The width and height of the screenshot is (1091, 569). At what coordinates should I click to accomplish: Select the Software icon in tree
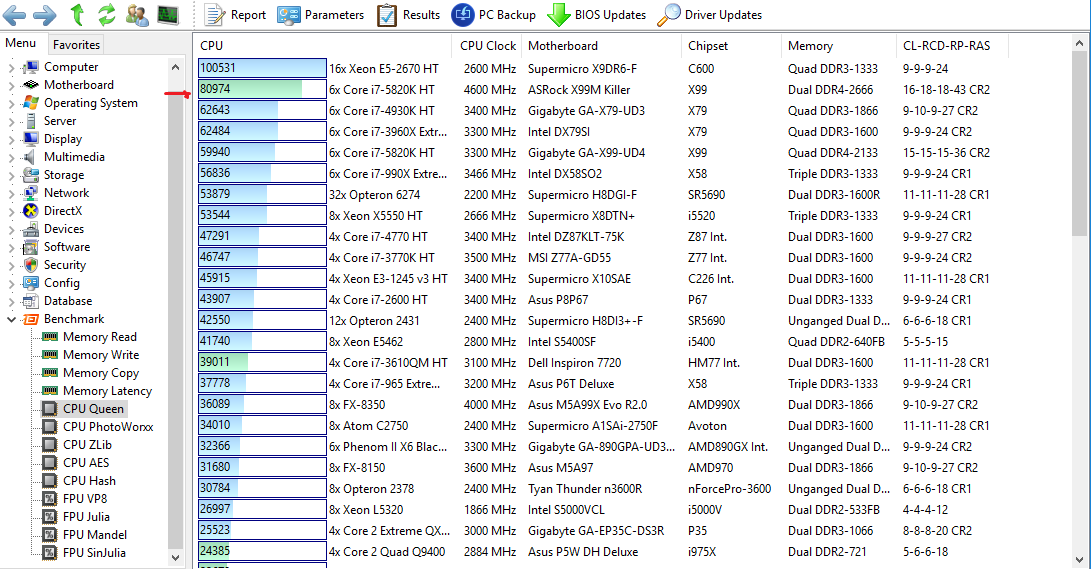click(31, 247)
